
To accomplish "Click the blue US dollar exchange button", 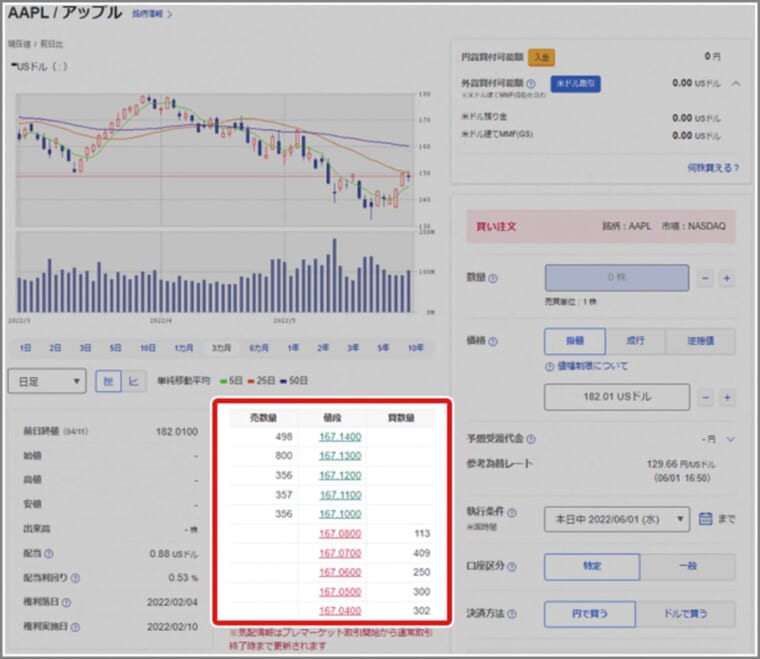I will [x=575, y=84].
